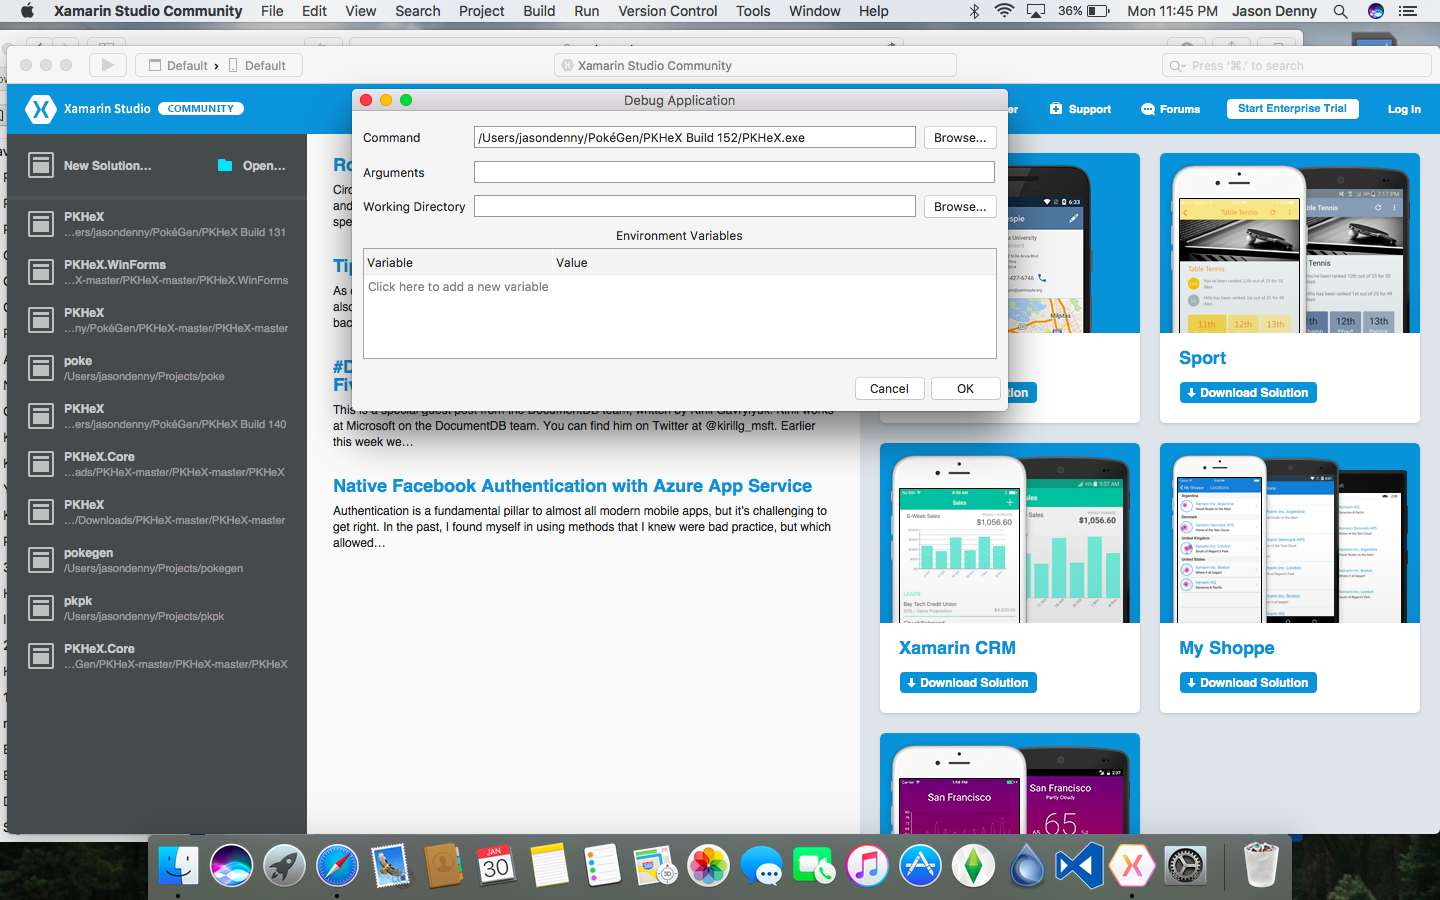Open Xamarin Studio from the Dock
Image resolution: width=1440 pixels, height=900 pixels.
click(x=1132, y=865)
